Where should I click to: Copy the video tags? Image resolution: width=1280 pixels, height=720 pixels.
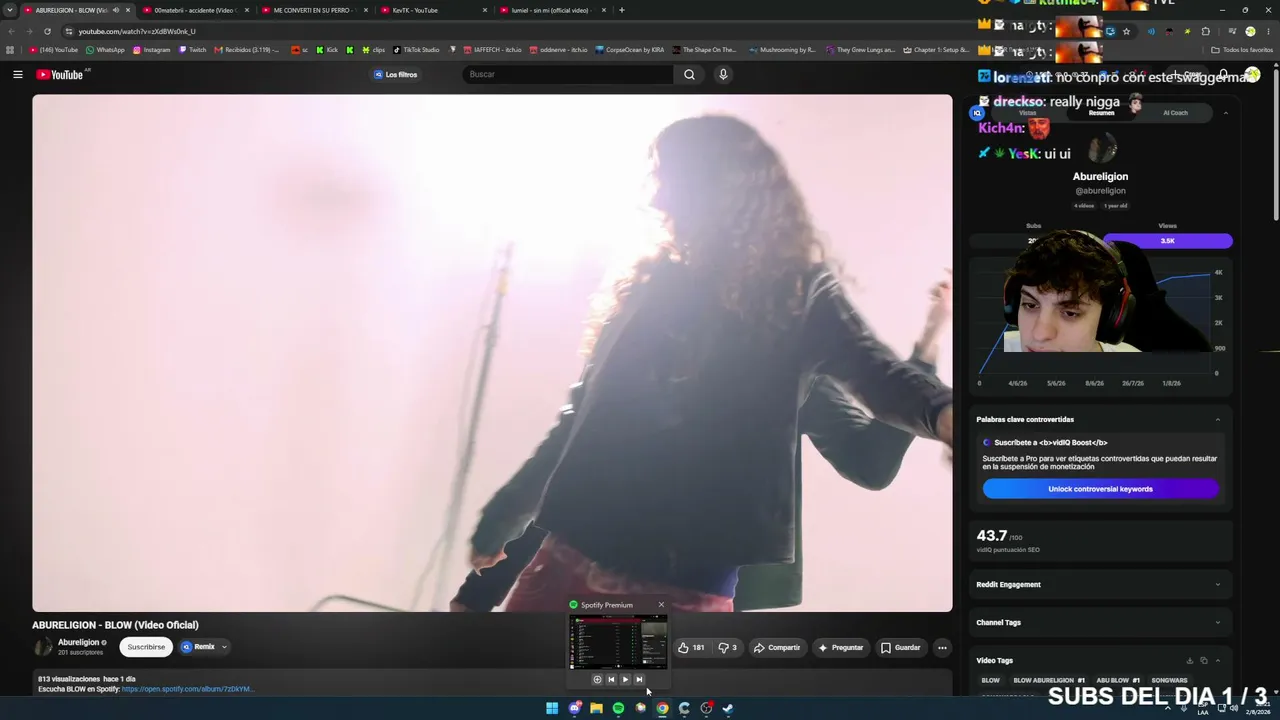pos(1204,661)
